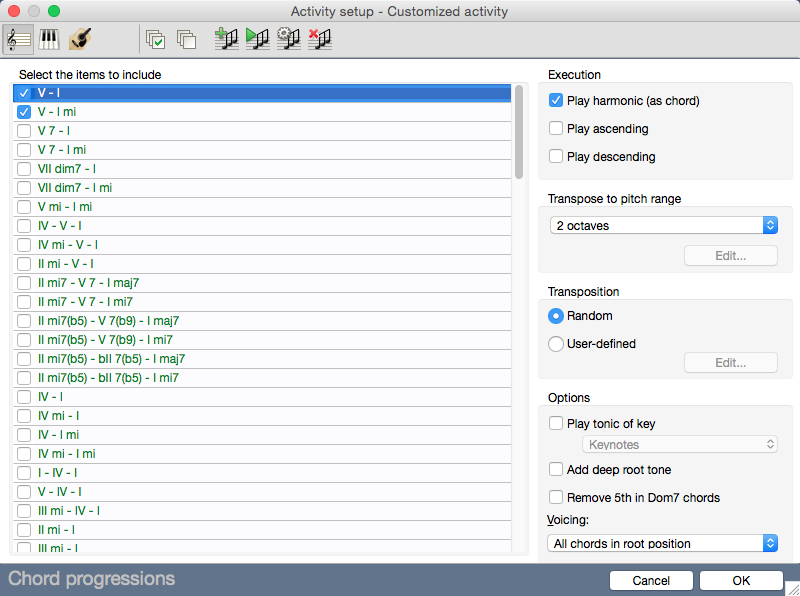Check IV mi - V - I checkbox
800x596 pixels.
[23, 245]
